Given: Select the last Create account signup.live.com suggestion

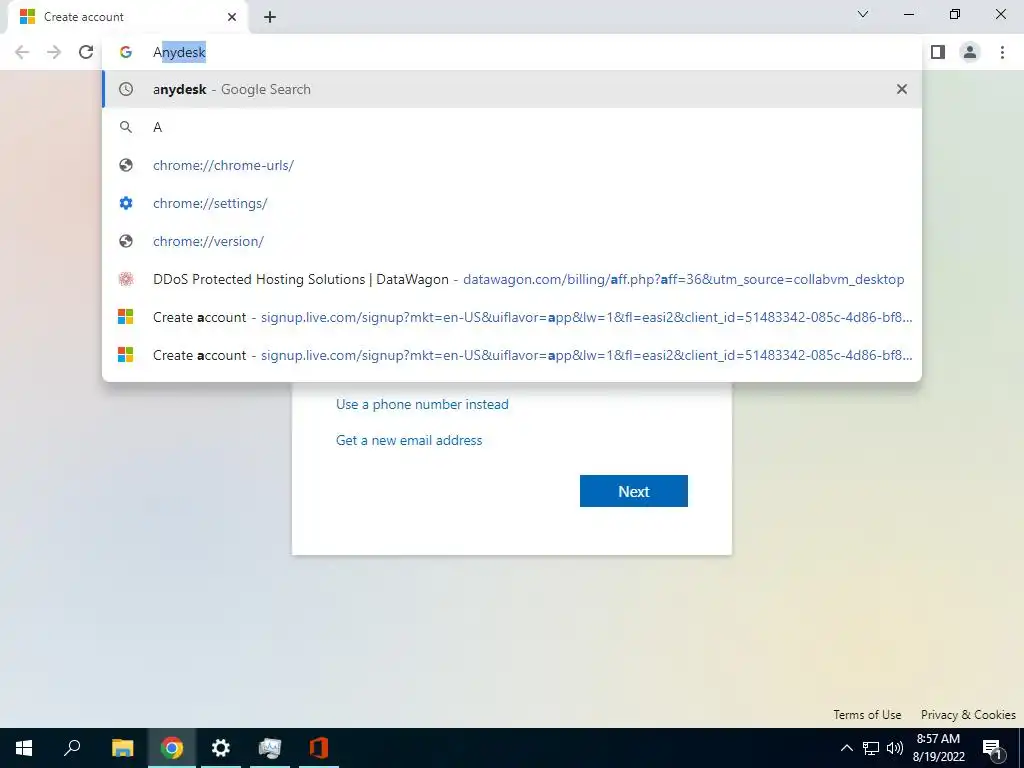Looking at the screenshot, I should pos(512,355).
